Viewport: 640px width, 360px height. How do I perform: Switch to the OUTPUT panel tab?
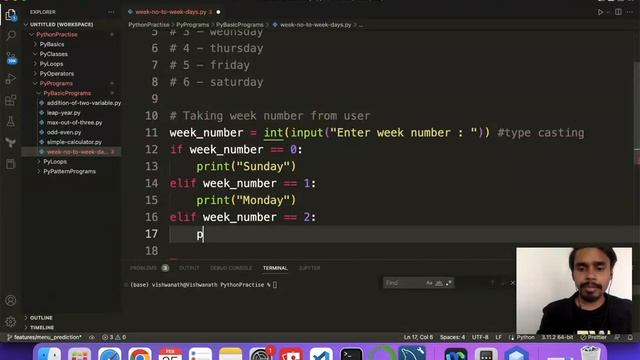coord(189,268)
